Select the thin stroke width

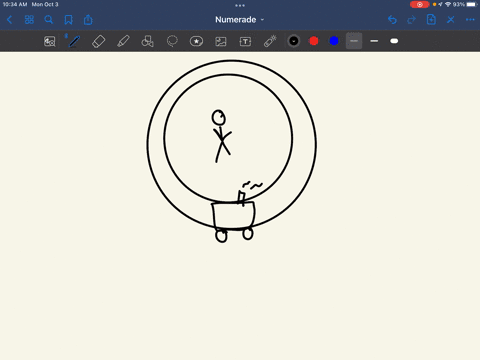click(354, 41)
